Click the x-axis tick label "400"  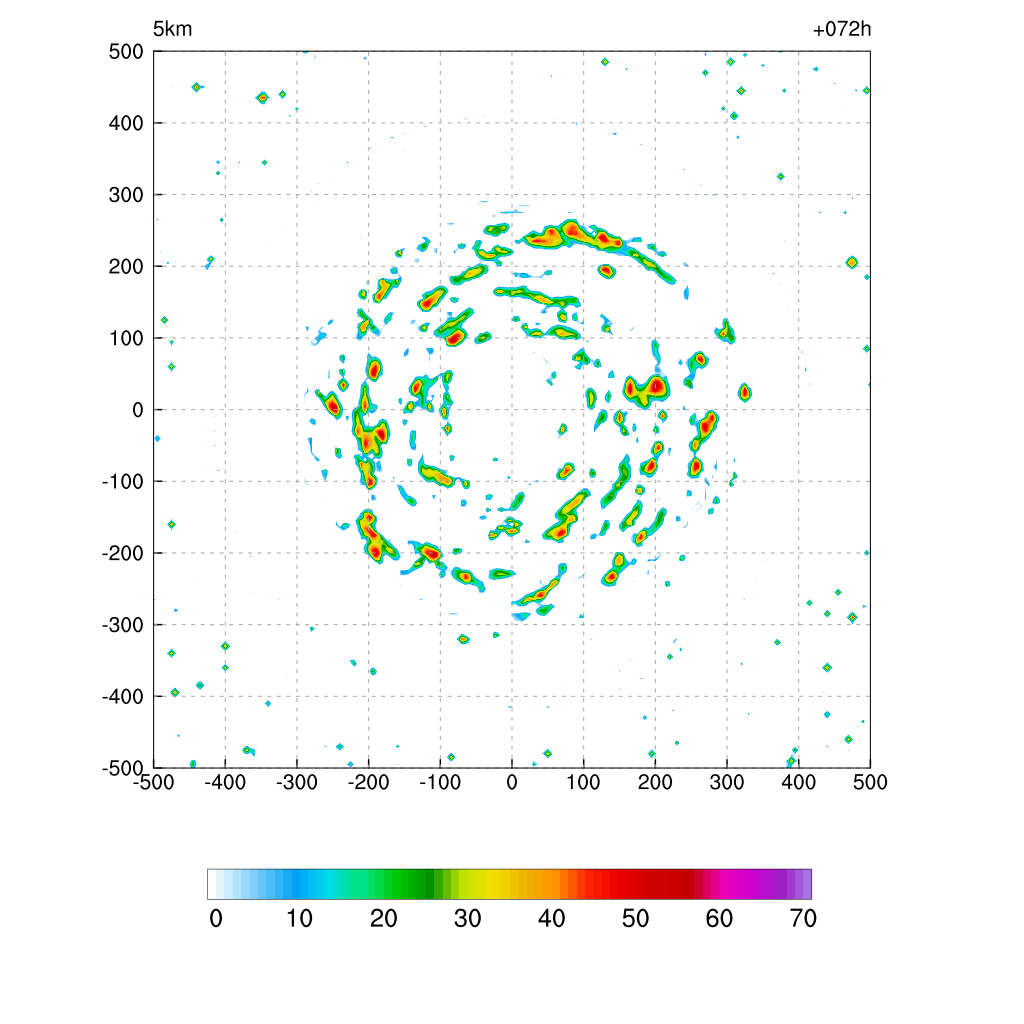coord(799,782)
